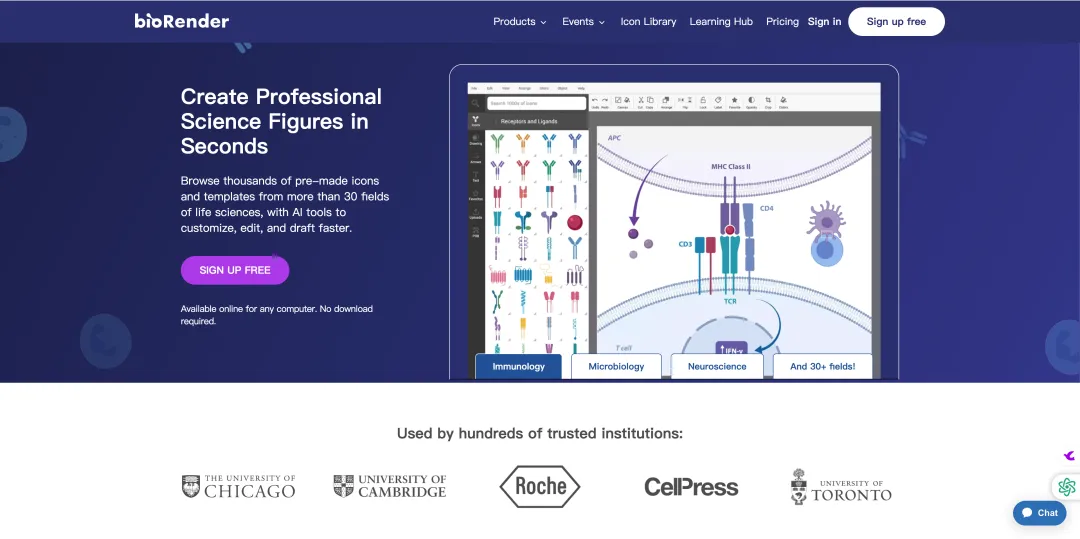Click the Search 1000s of icons field
1080x539 pixels.
coord(537,103)
